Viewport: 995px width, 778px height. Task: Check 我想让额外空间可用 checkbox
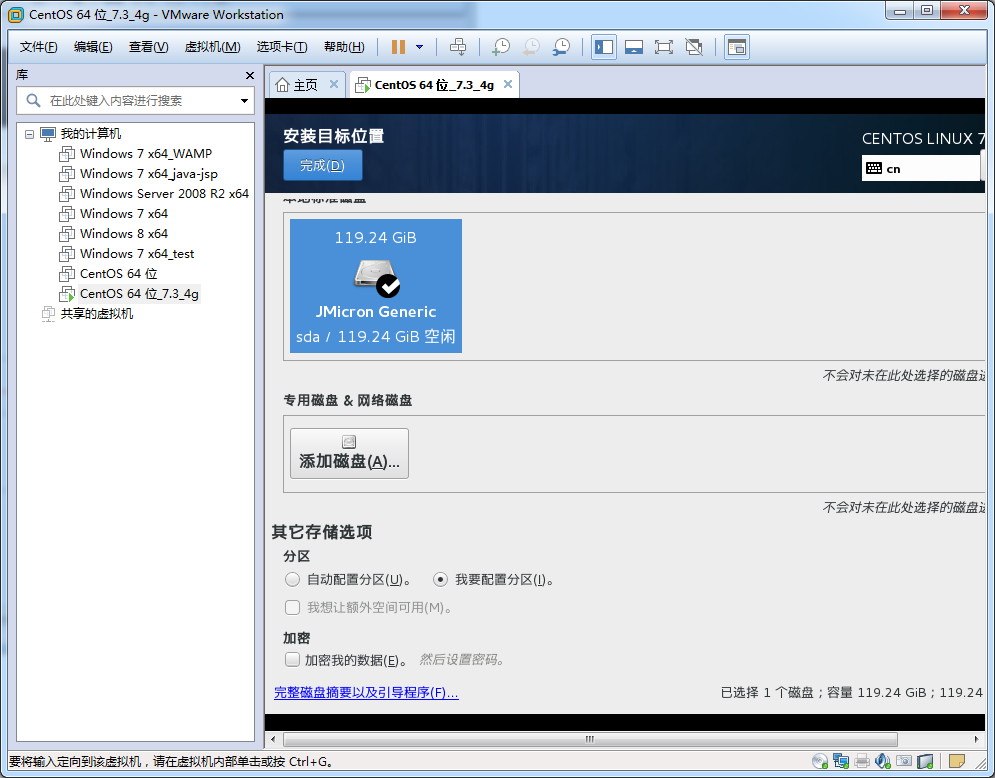[292, 607]
